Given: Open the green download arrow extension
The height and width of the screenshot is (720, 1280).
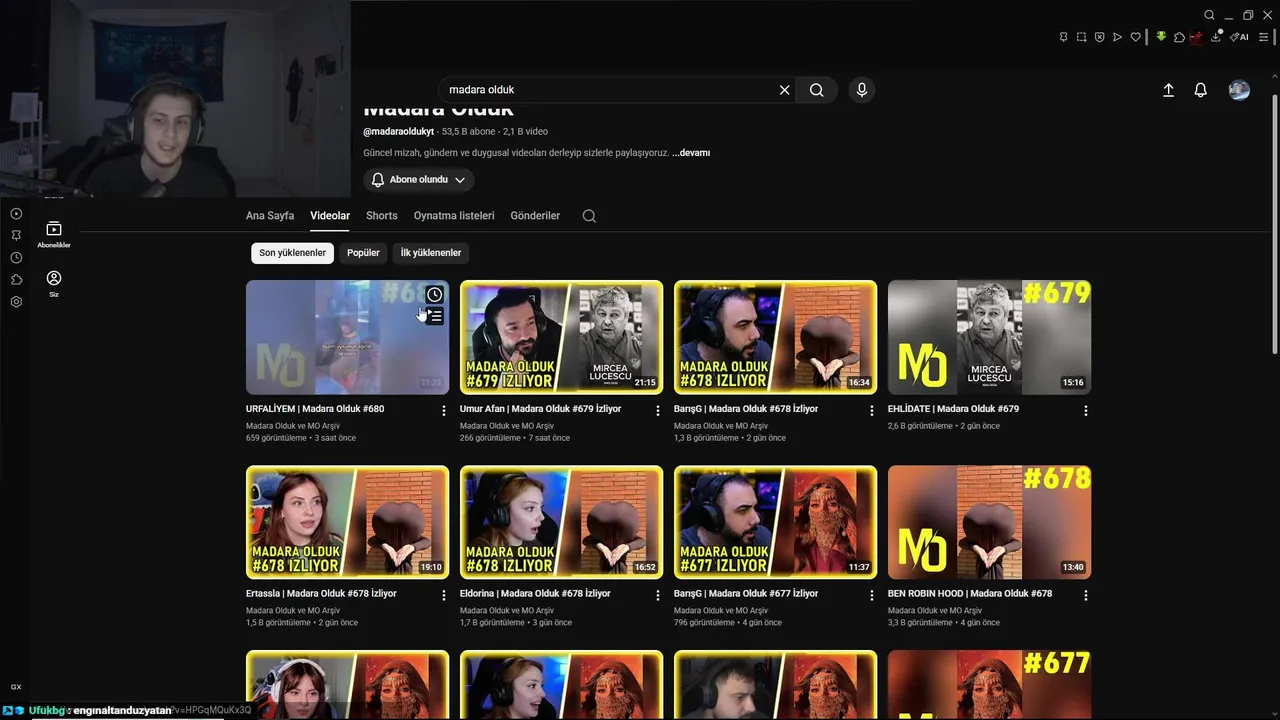Looking at the screenshot, I should [1161, 37].
